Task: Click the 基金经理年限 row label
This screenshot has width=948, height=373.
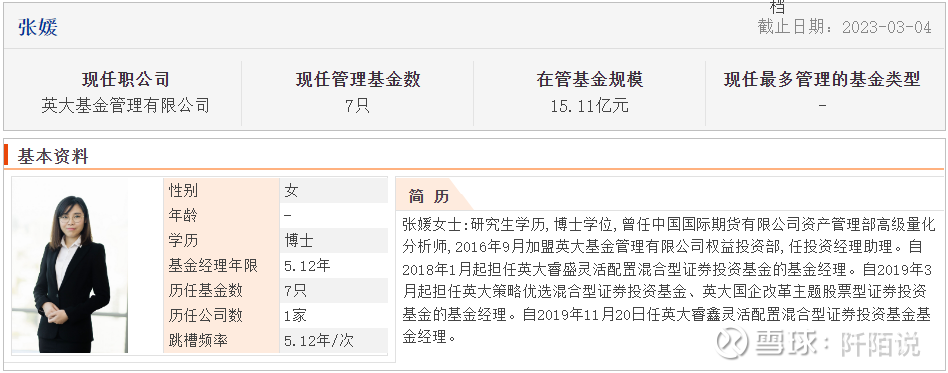Action: coord(213,265)
